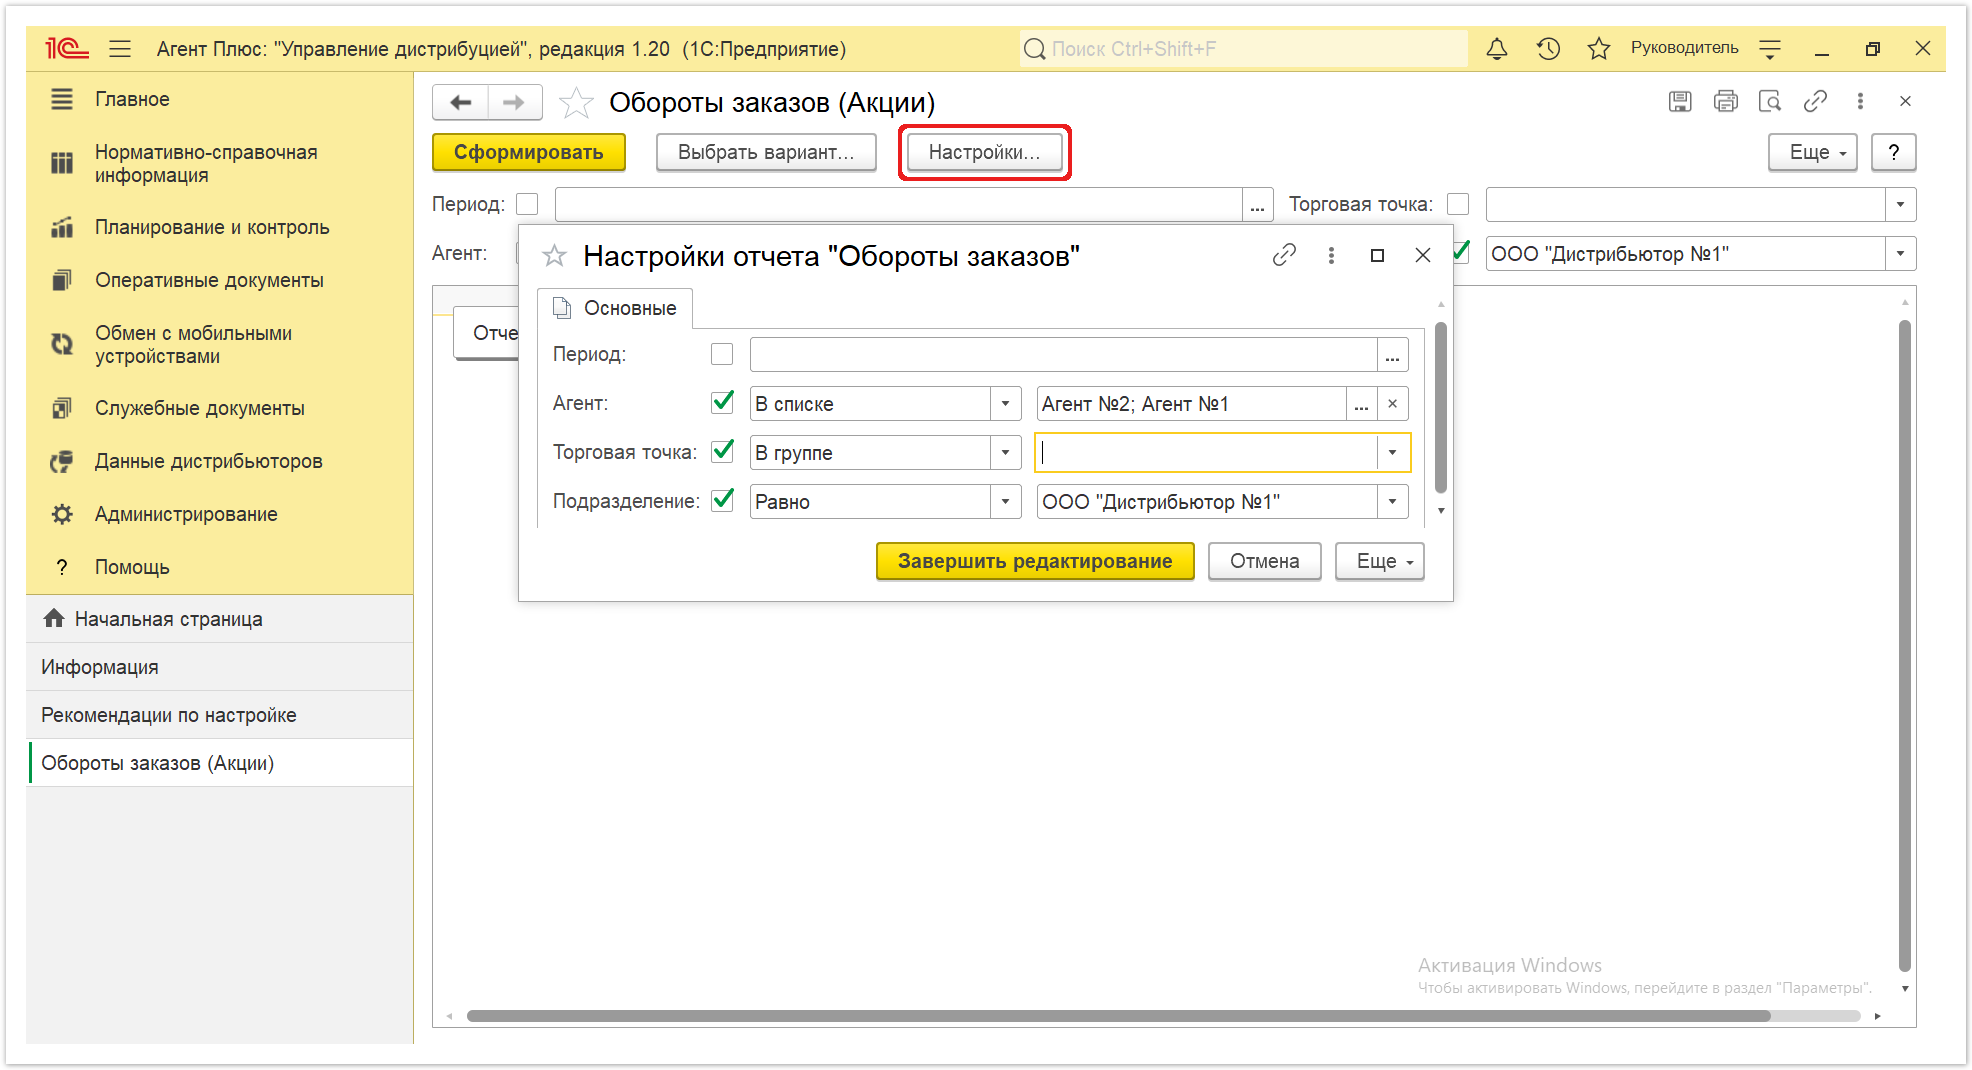Uncheck Торговая точка filter in dialog
This screenshot has width=1972, height=1070.
[x=722, y=451]
